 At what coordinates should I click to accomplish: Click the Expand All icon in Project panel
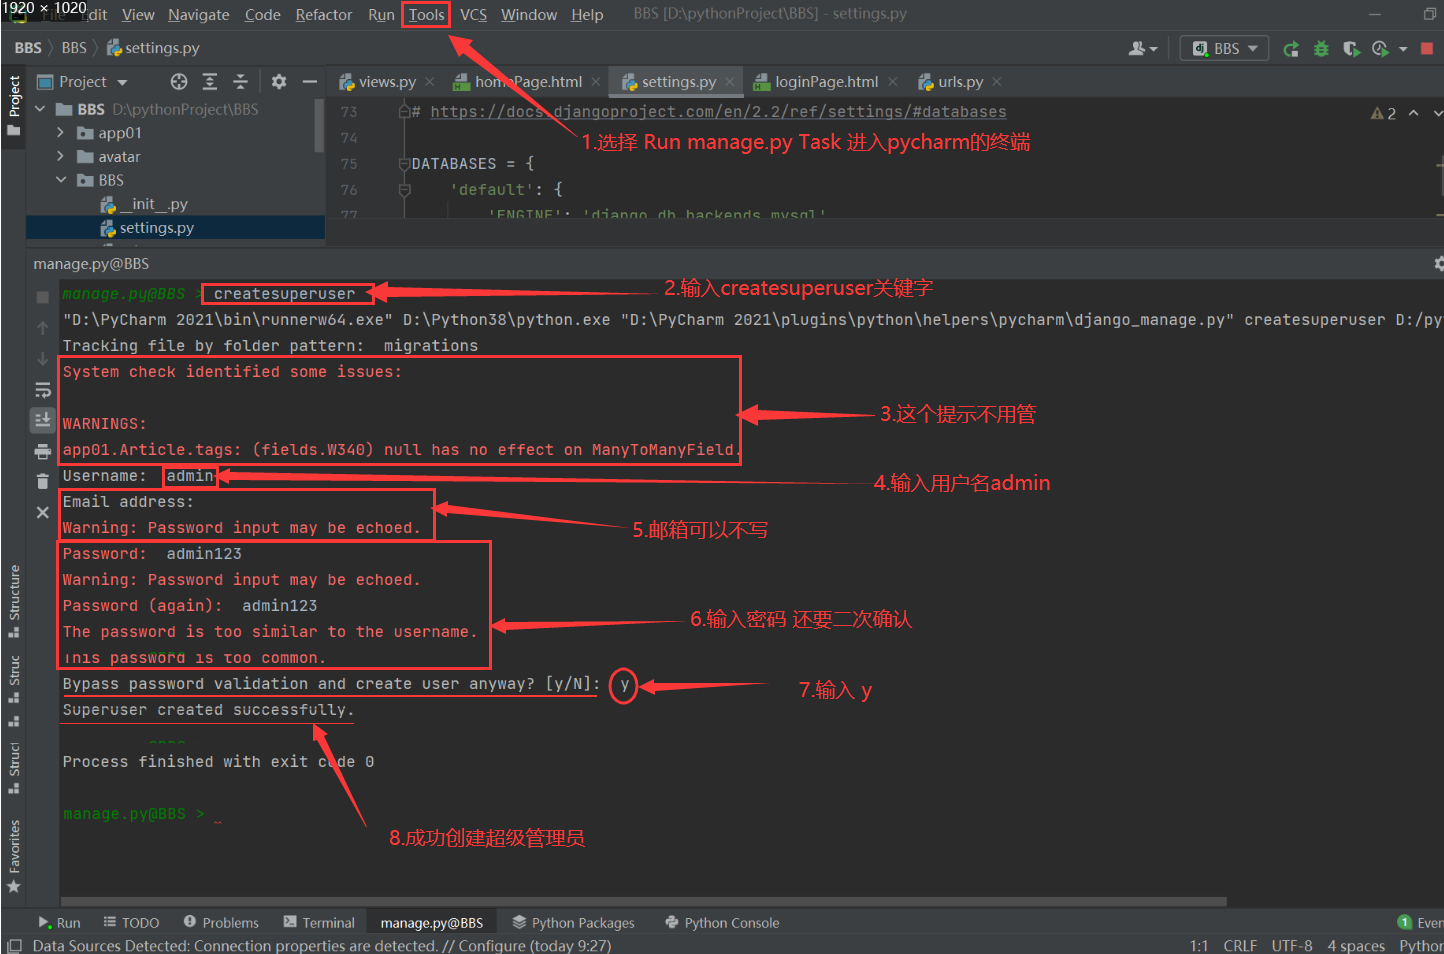pos(210,82)
